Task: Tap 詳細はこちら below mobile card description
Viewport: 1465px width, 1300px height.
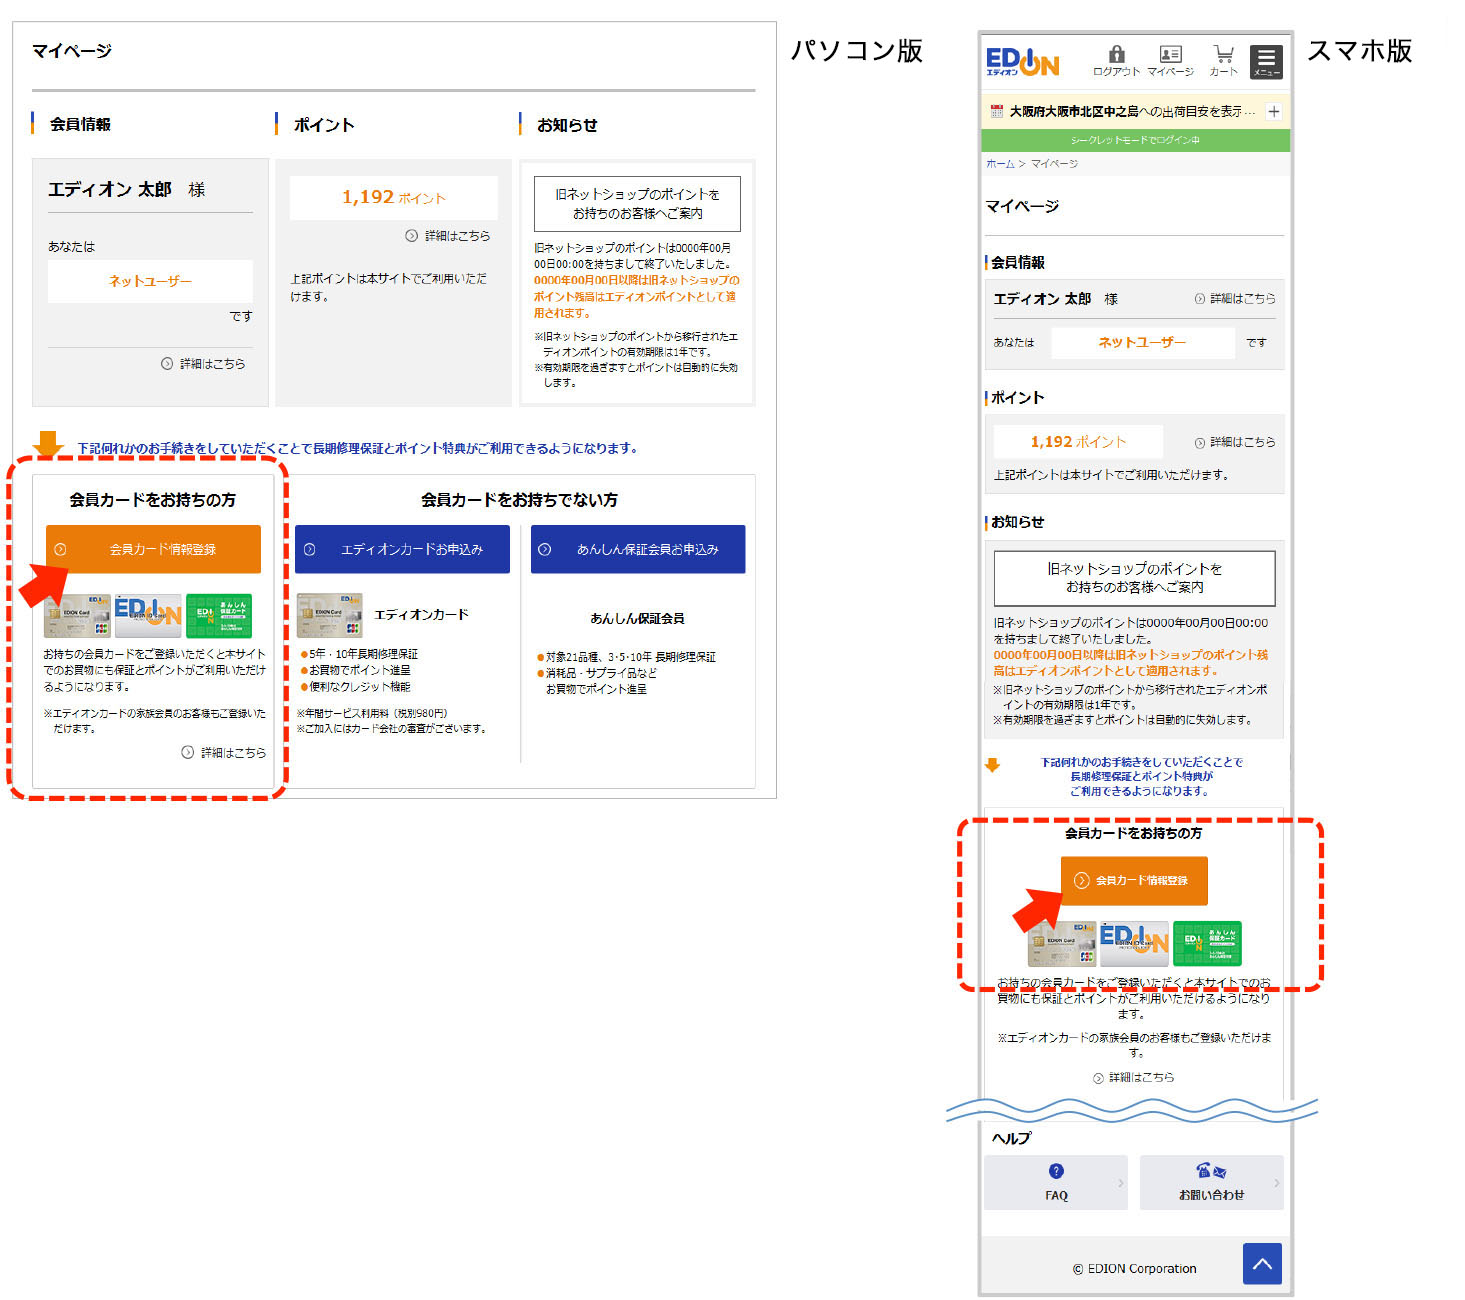Action: 1134,1078
